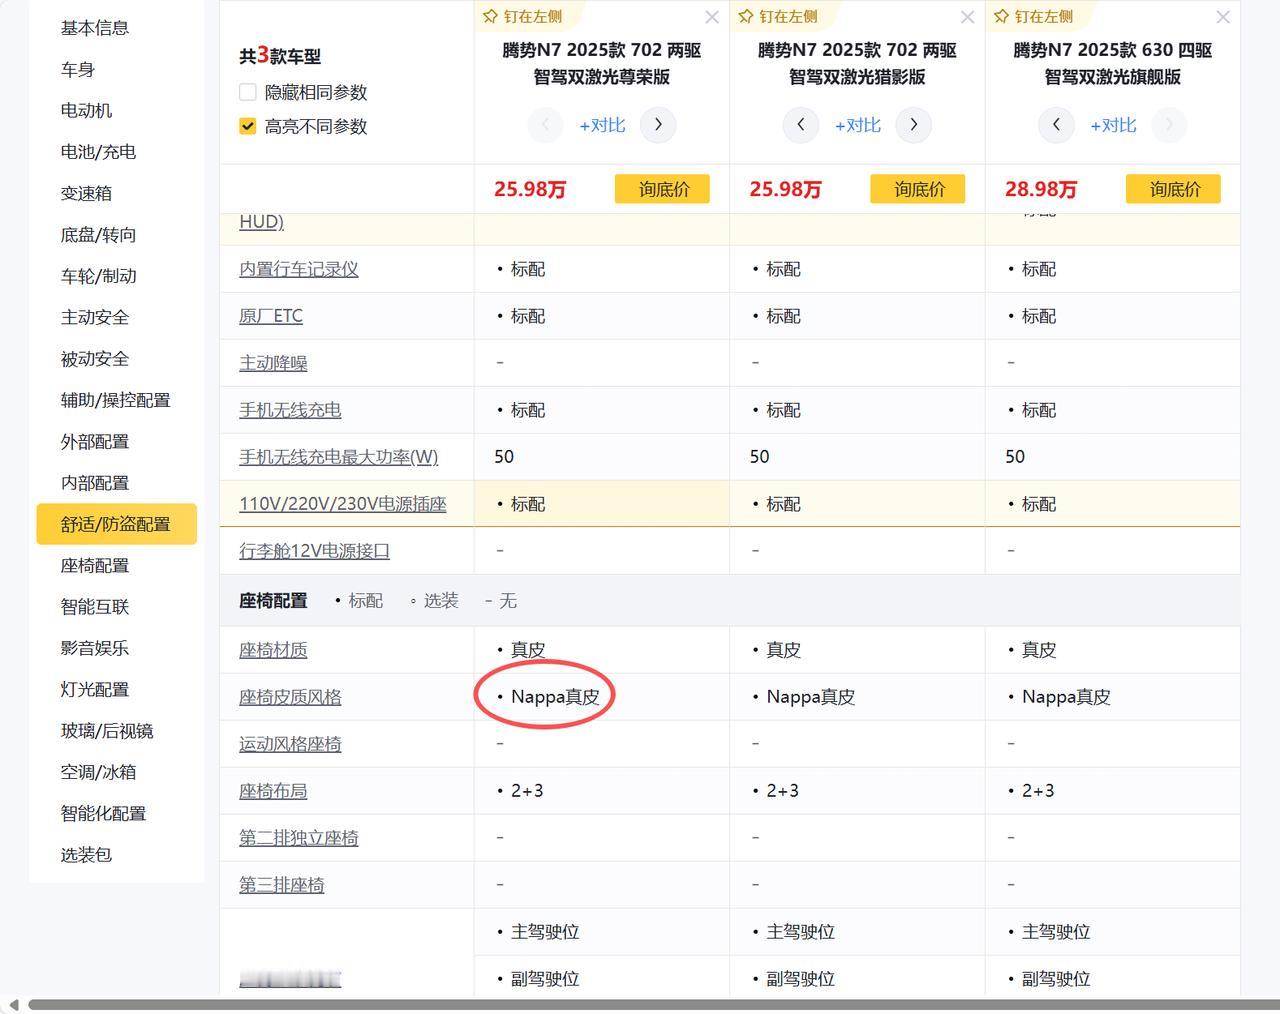Viewport: 1280px width, 1014px height.
Task: Open the 基本信息 section in the sidebar
Action: click(95, 28)
